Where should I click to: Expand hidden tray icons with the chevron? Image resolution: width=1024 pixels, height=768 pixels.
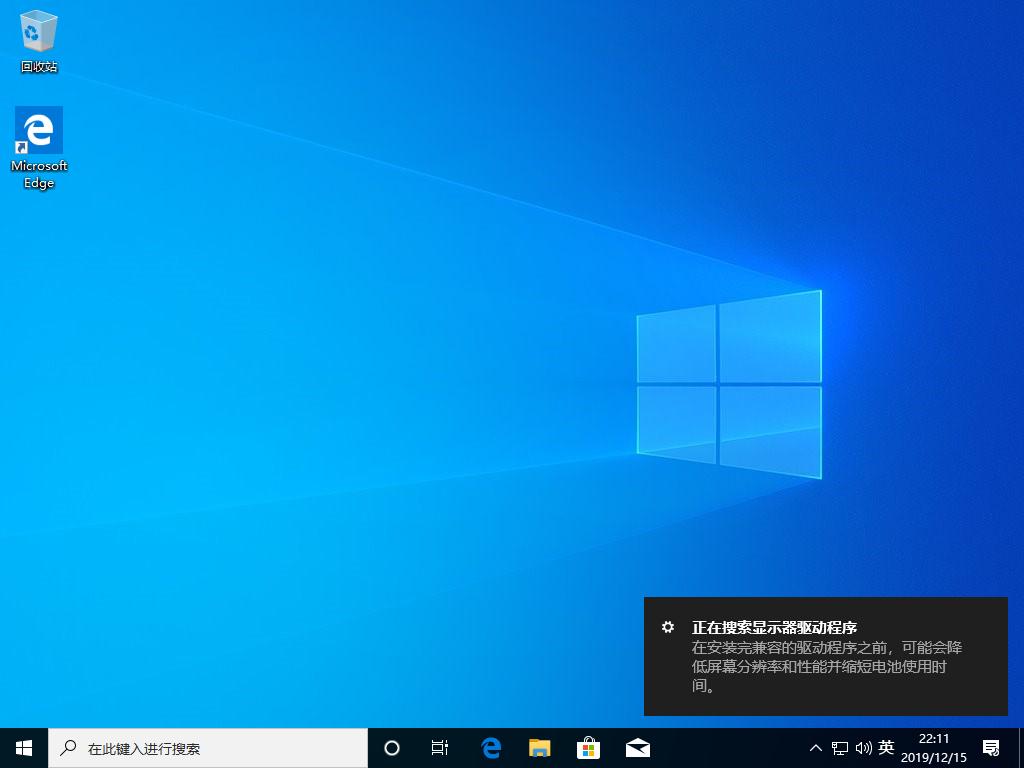pos(816,747)
